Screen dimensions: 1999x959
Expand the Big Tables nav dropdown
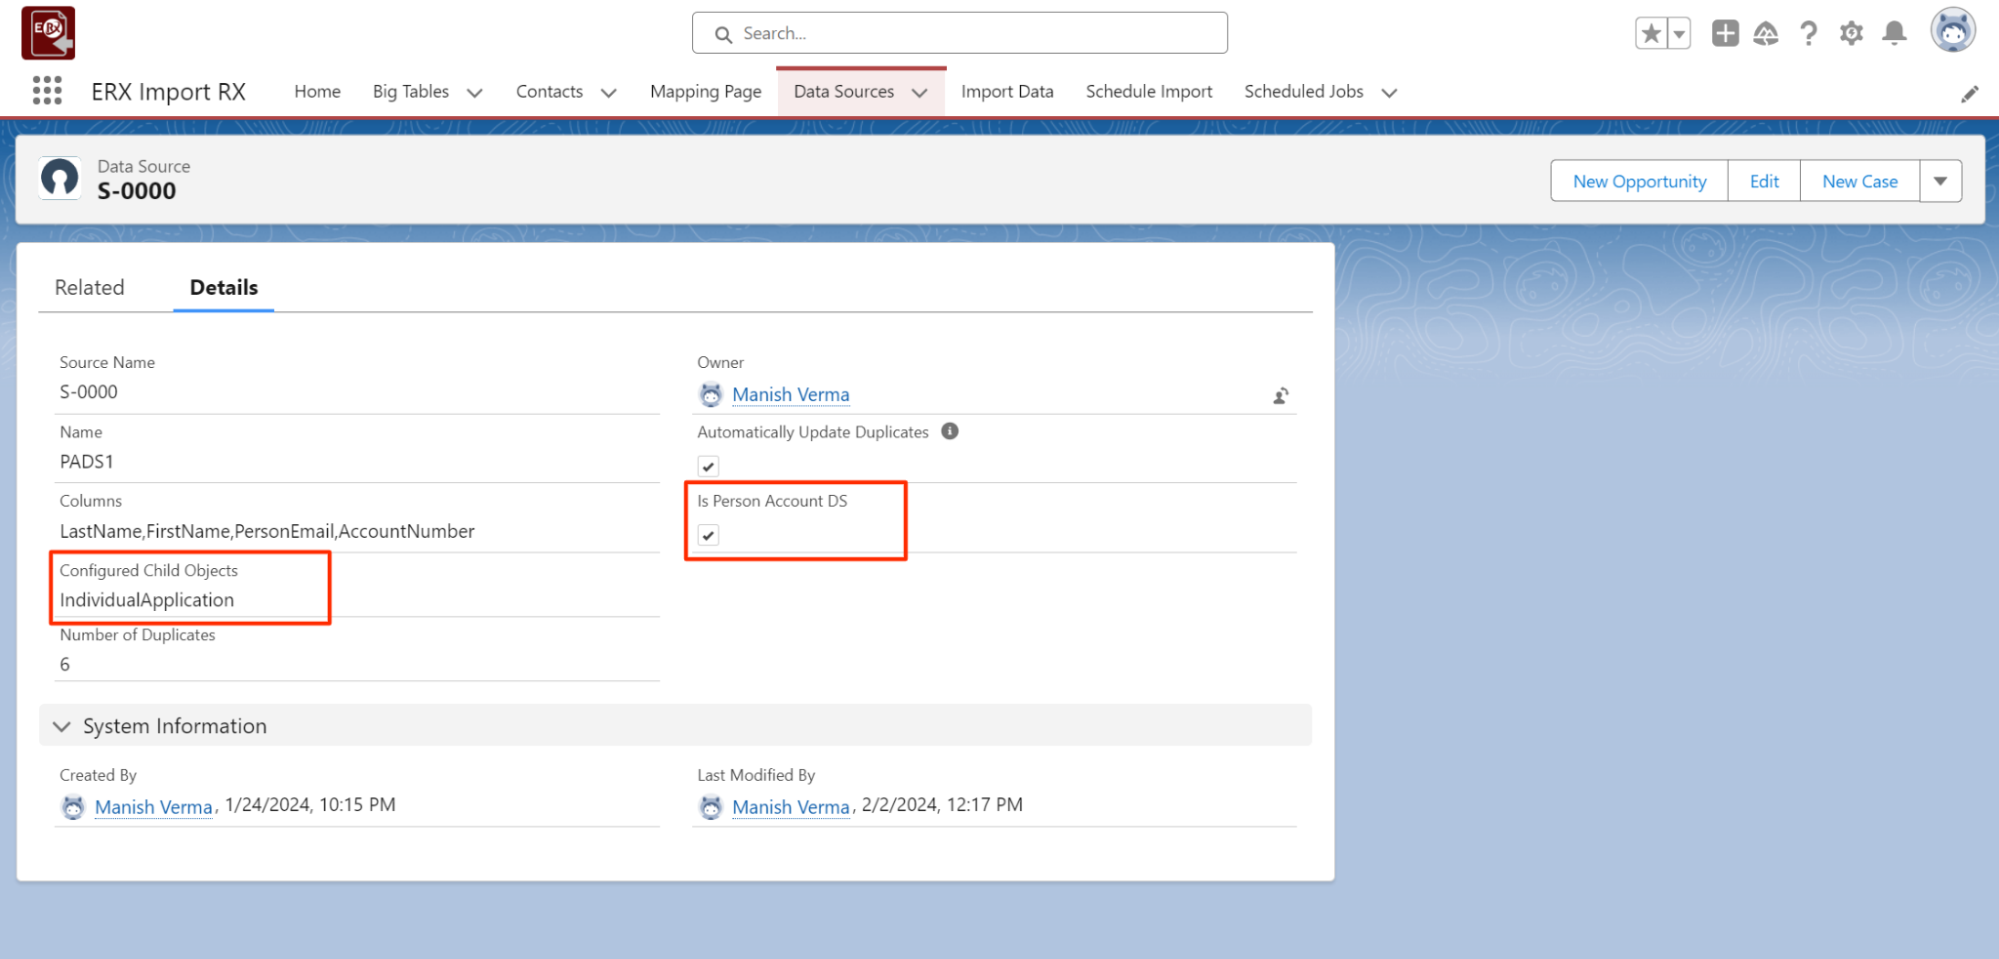pos(475,93)
